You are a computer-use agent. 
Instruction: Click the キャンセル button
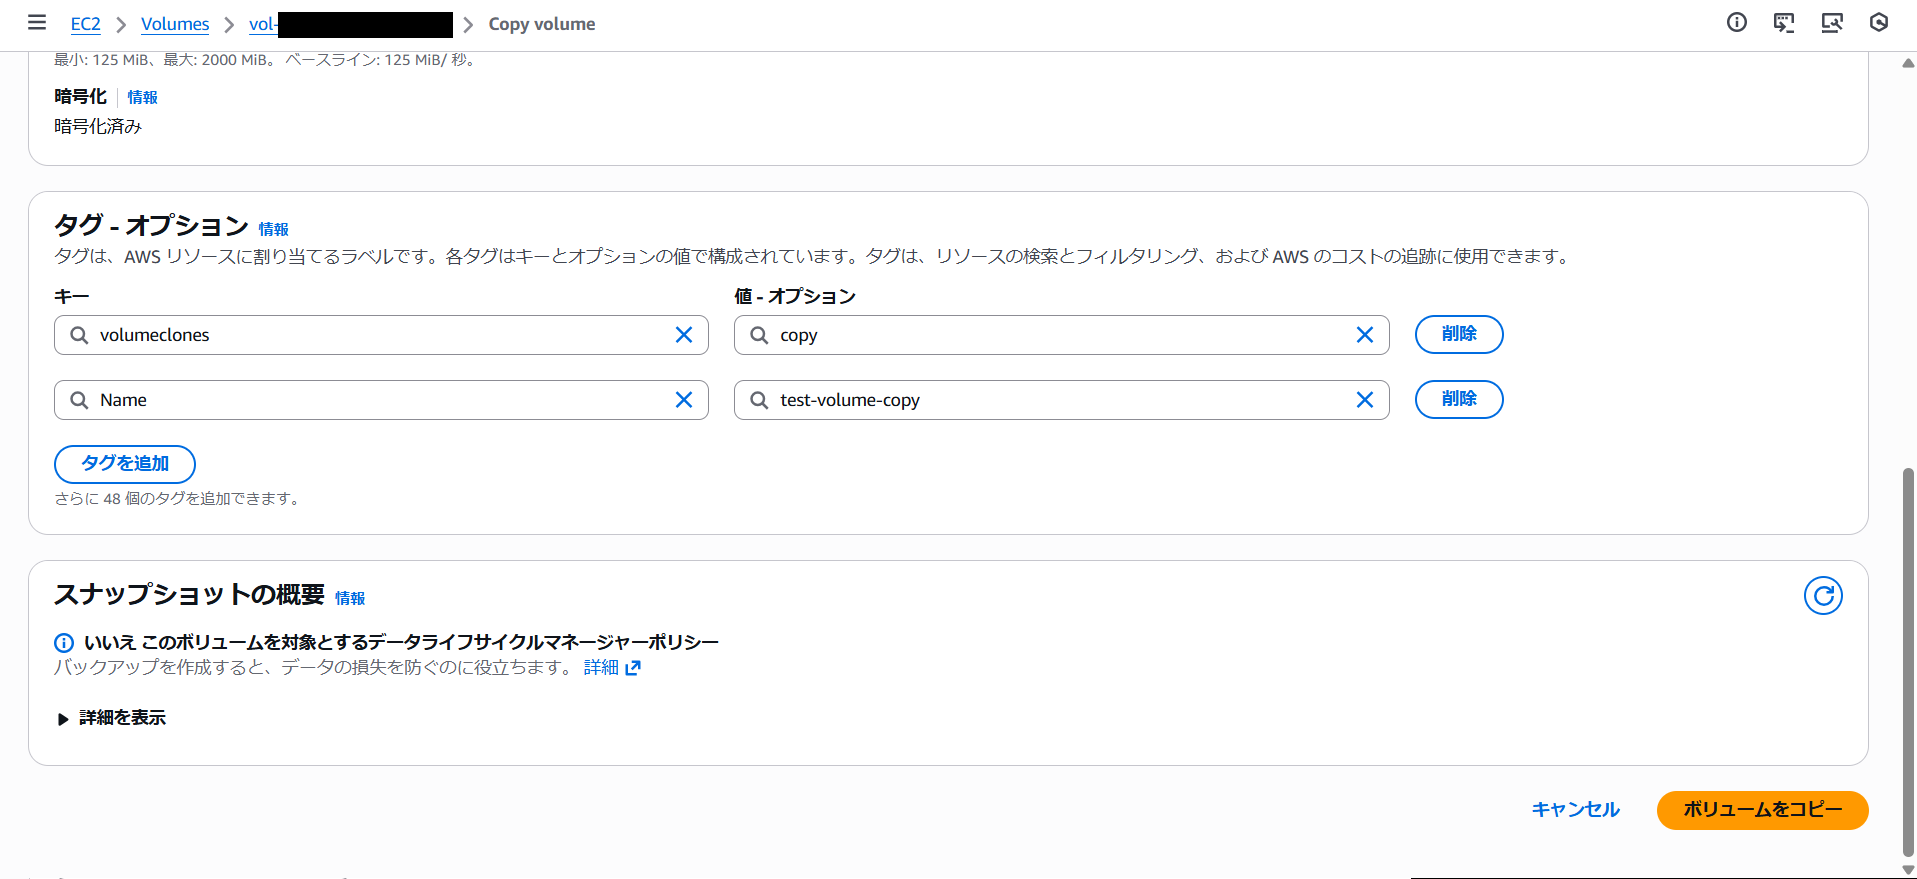1575,810
